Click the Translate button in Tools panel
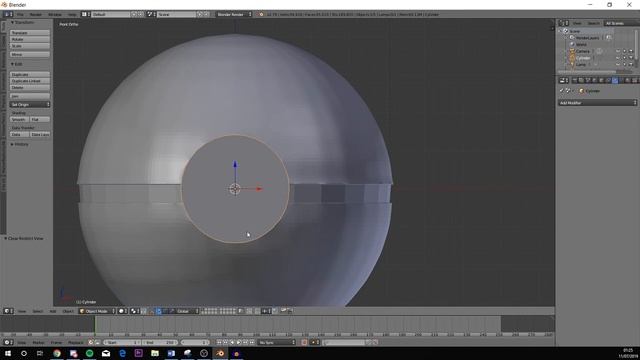Image resolution: width=640 pixels, height=360 pixels. tap(30, 33)
